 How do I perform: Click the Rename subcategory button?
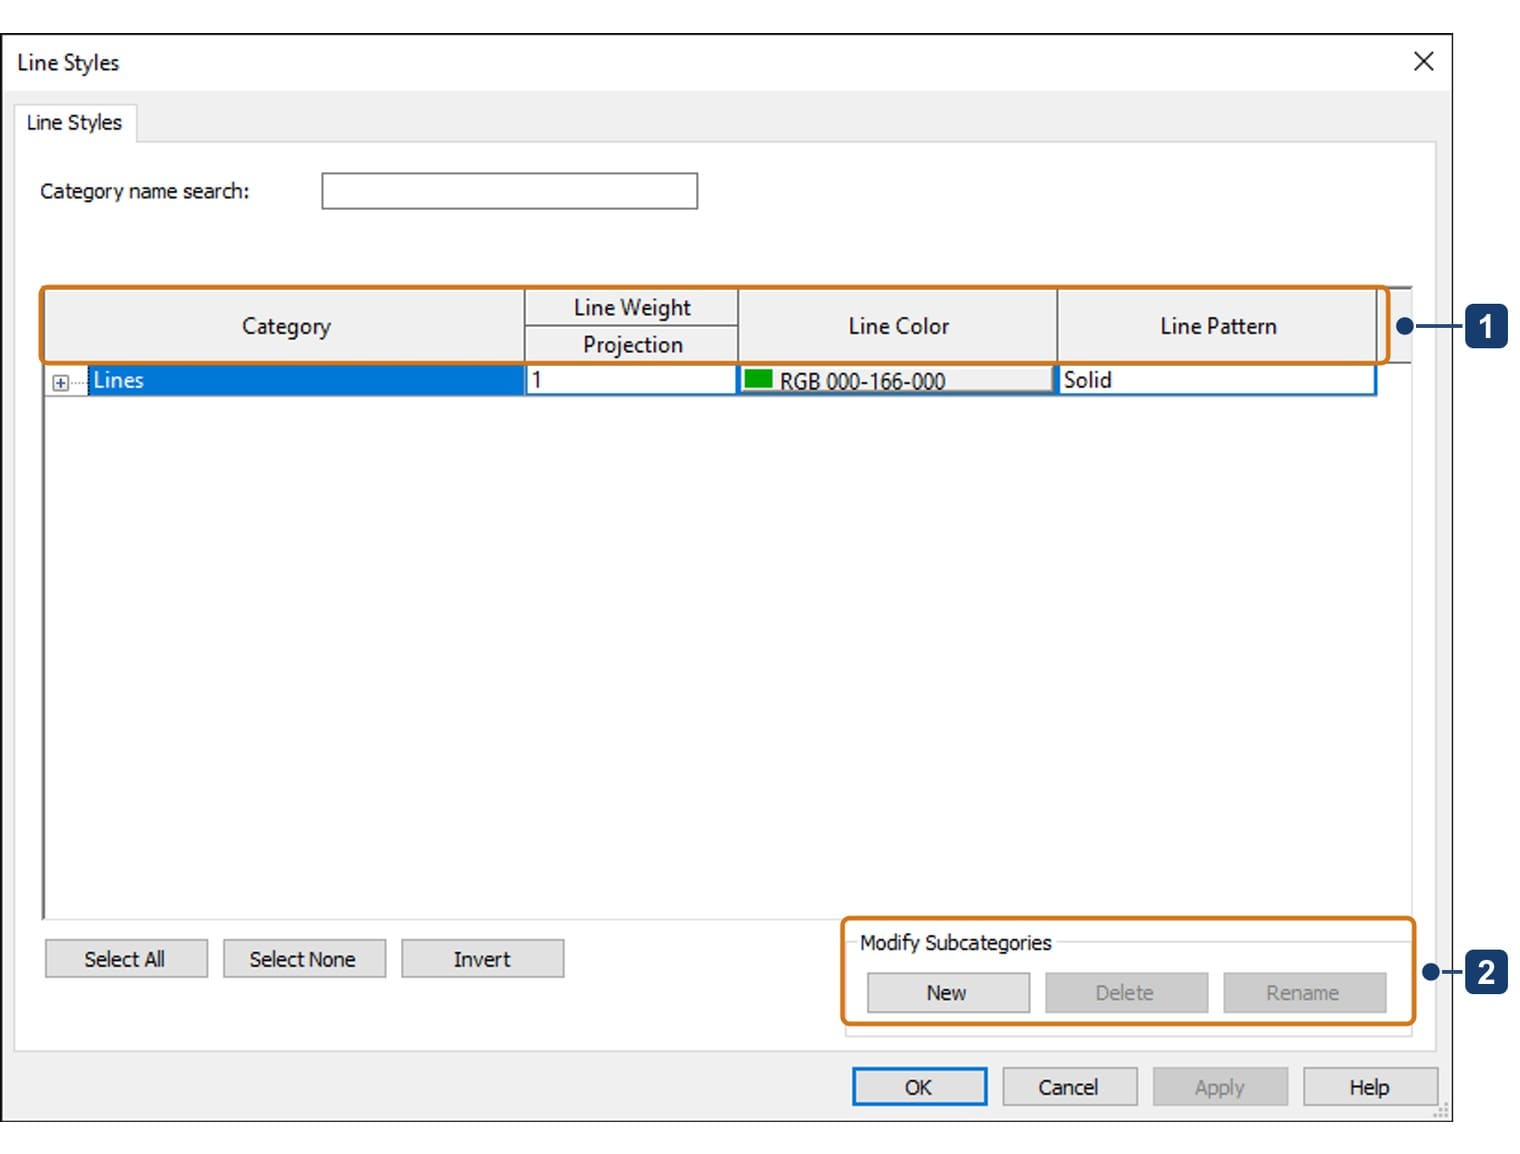tap(1304, 992)
